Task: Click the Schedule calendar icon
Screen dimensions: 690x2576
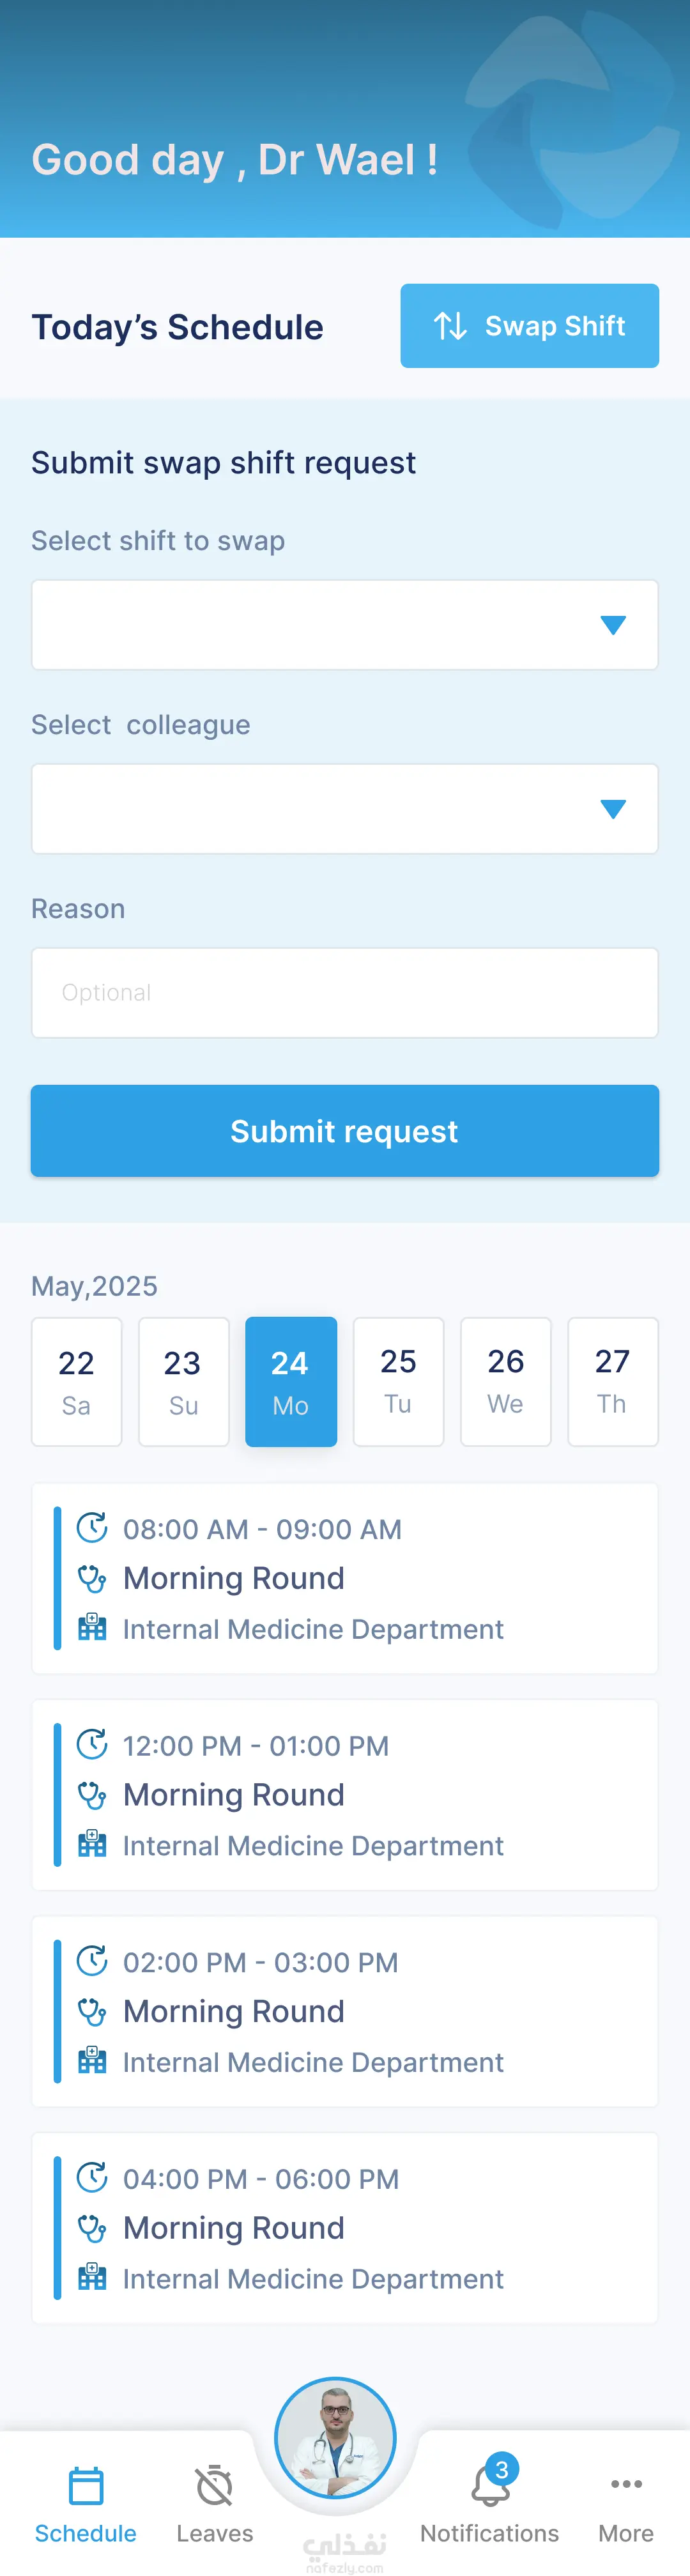Action: click(x=86, y=2486)
